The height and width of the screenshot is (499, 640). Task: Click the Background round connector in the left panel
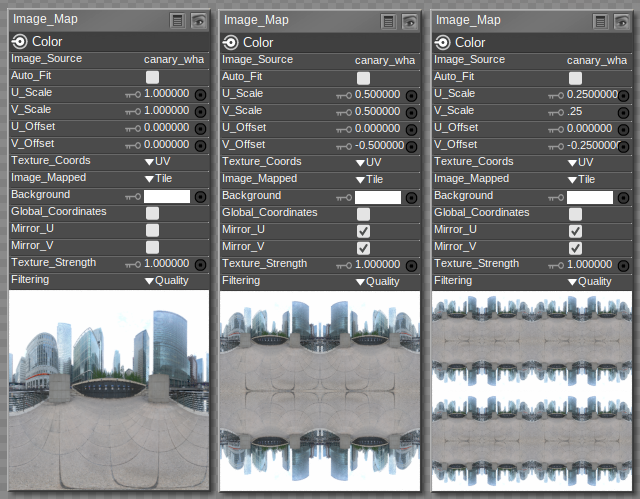tap(200, 197)
